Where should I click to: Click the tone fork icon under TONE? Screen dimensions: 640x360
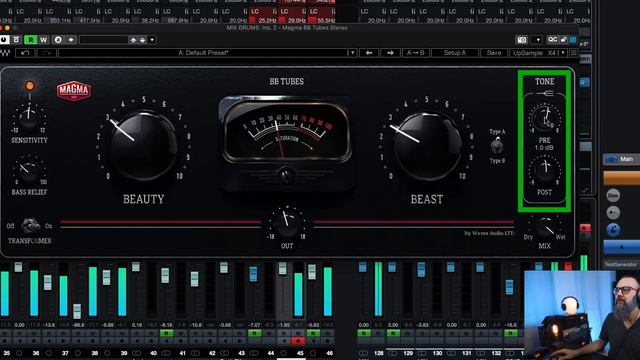coord(545,93)
